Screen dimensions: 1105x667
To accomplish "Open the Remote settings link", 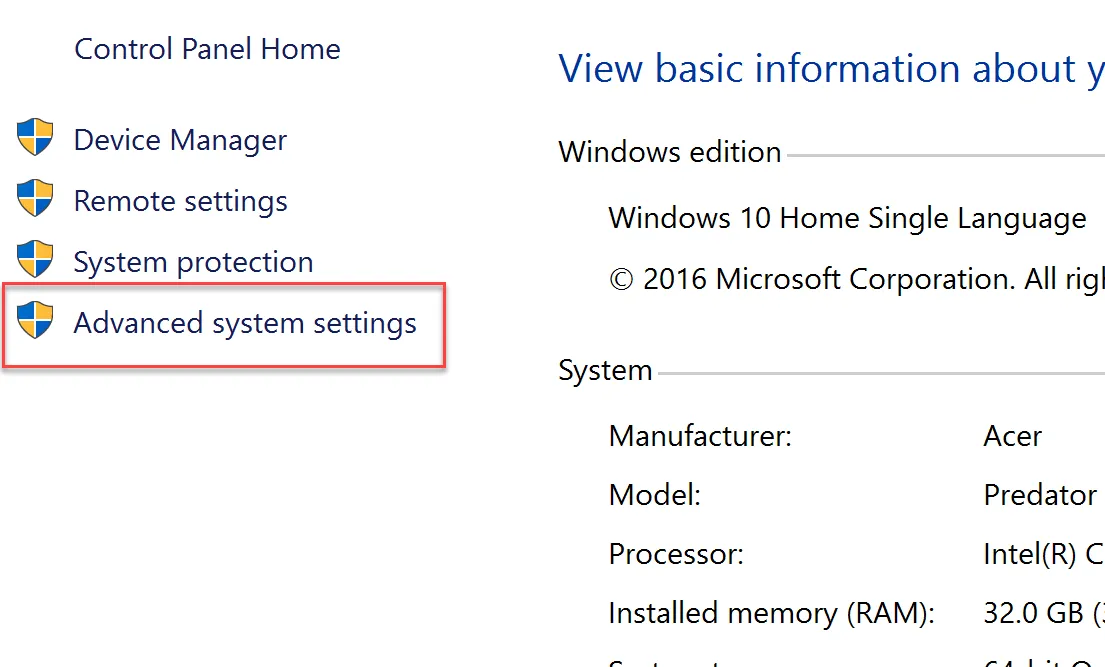I will tap(180, 201).
